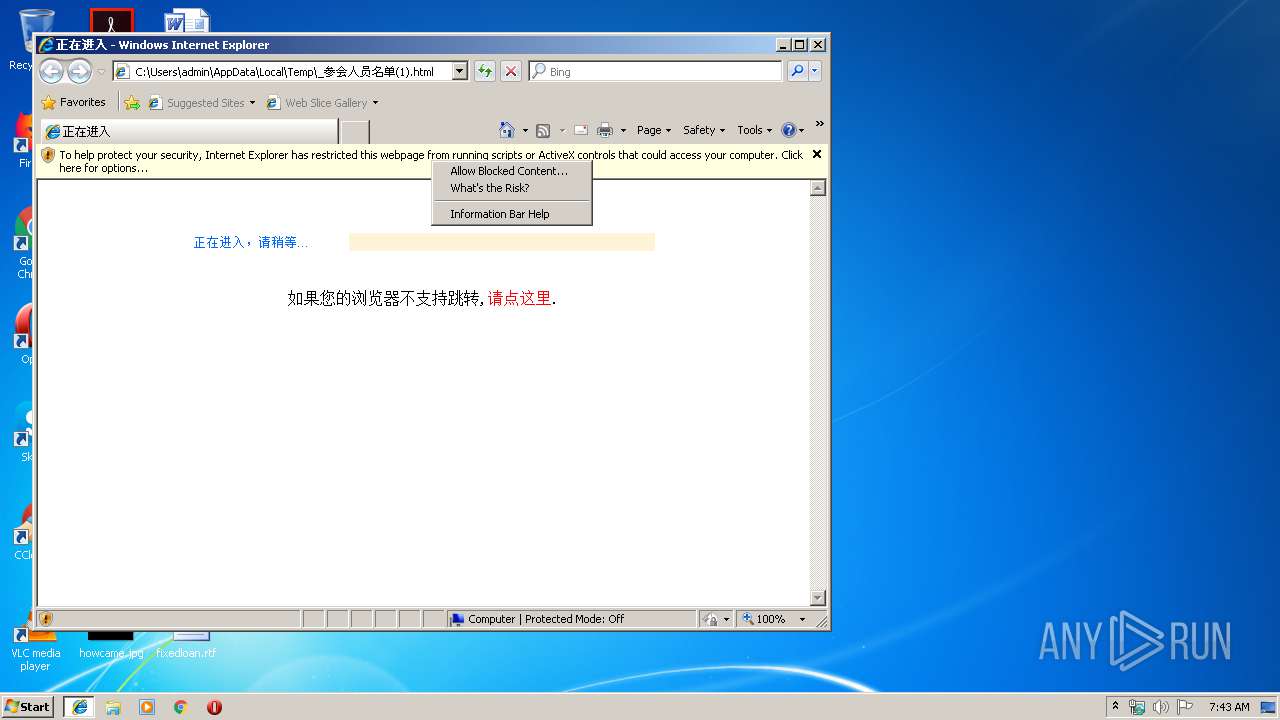Viewport: 1280px width, 720px height.
Task: Expand the Home button dropdown arrow
Action: tap(525, 131)
